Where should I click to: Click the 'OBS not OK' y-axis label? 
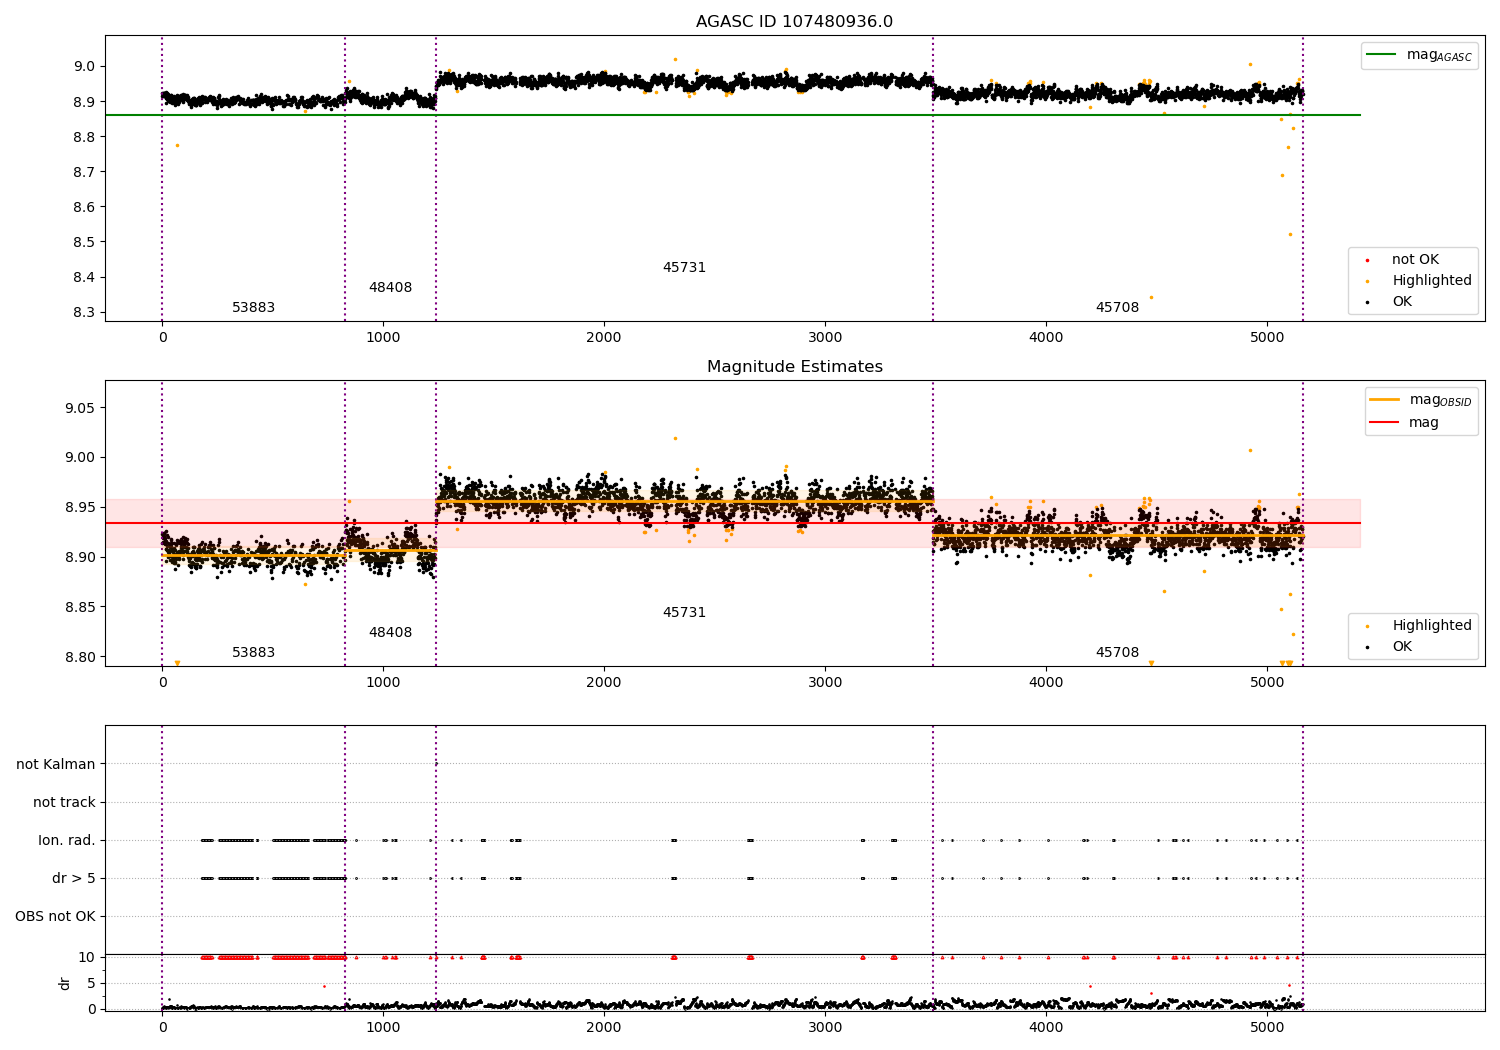pos(55,917)
